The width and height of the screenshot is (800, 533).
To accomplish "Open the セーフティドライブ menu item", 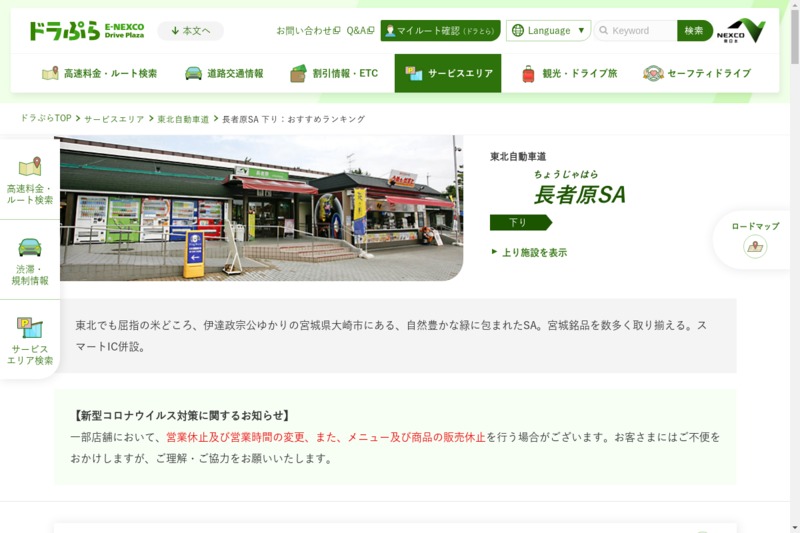I will 696,74.
